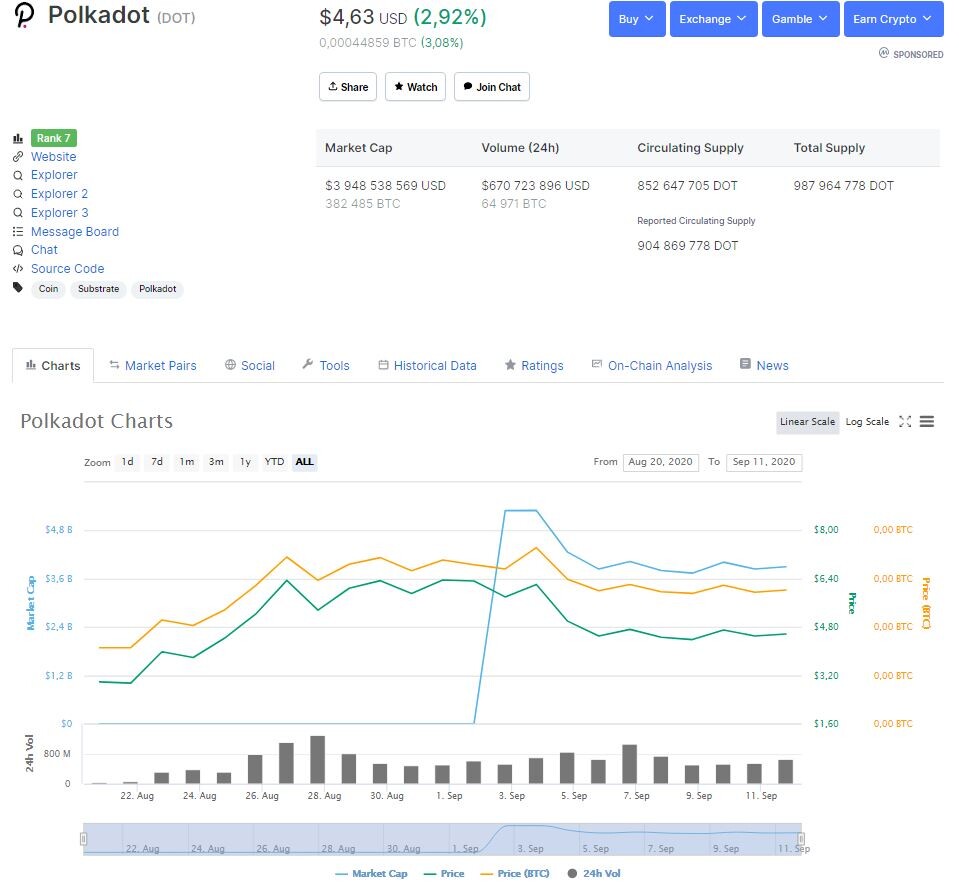Expand the Earn Crypto dropdown
The image size is (959, 885).
coord(893,19)
